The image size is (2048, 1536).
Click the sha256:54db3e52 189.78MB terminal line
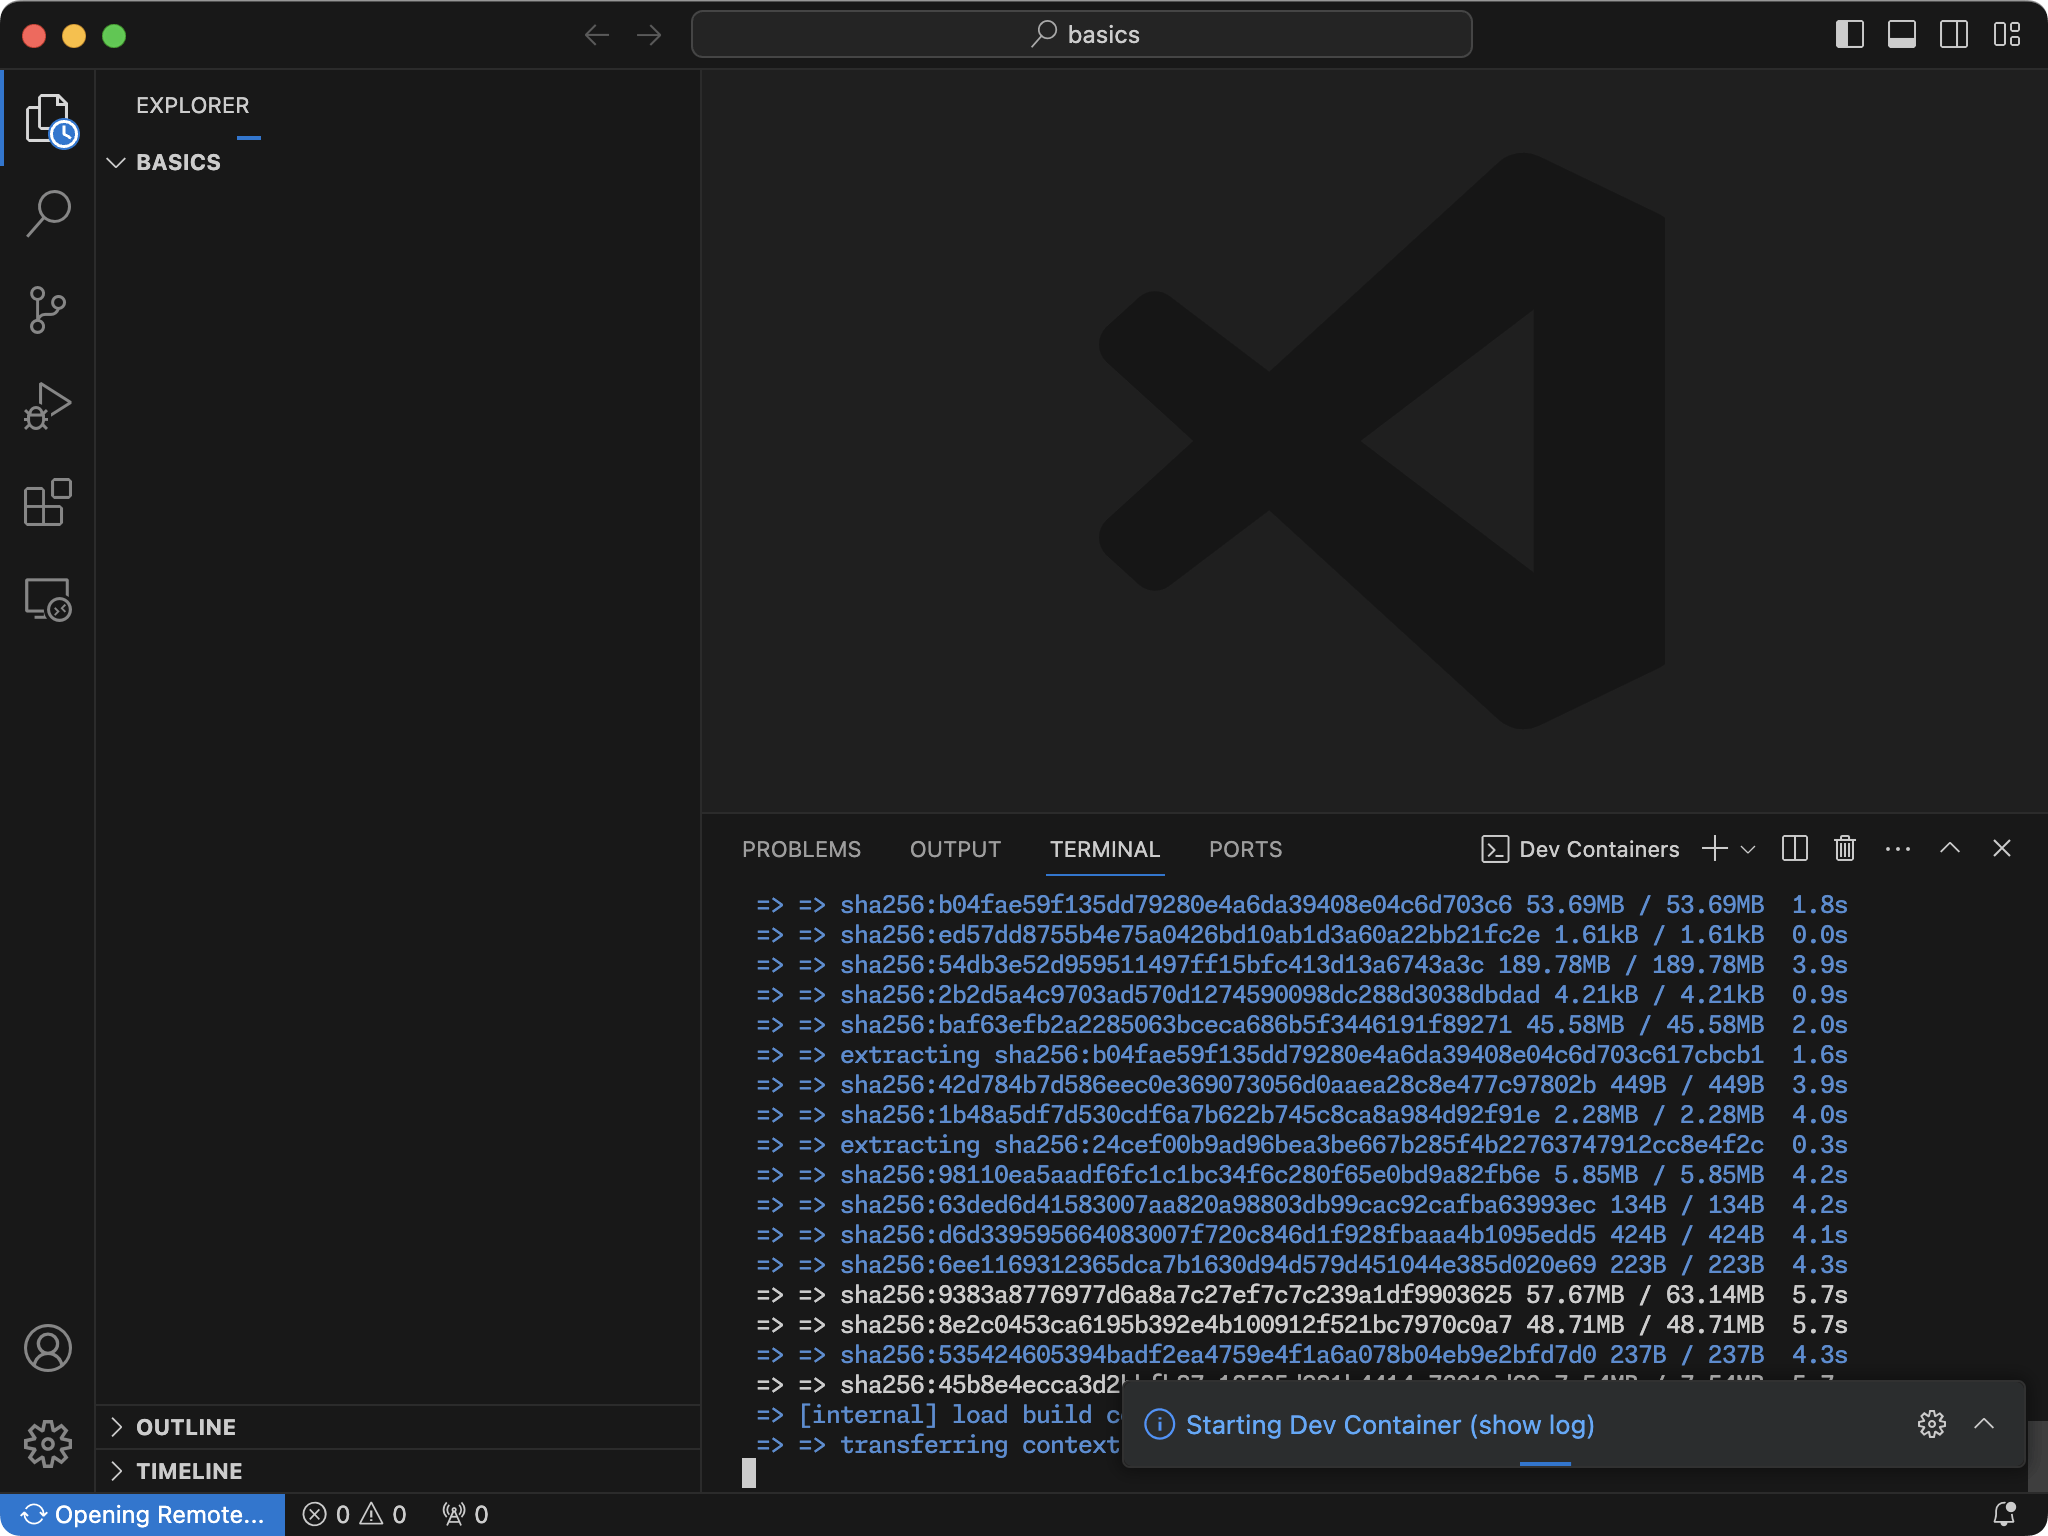pyautogui.click(x=1301, y=965)
